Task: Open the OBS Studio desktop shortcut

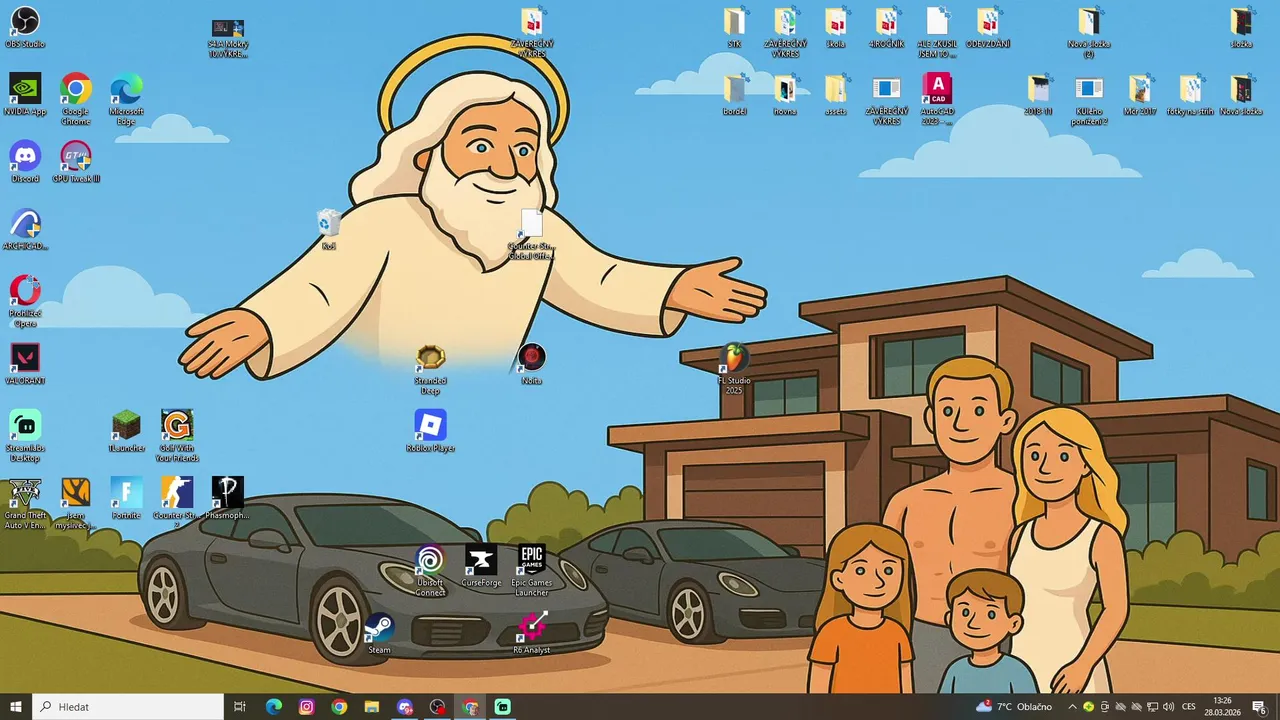Action: tap(25, 28)
